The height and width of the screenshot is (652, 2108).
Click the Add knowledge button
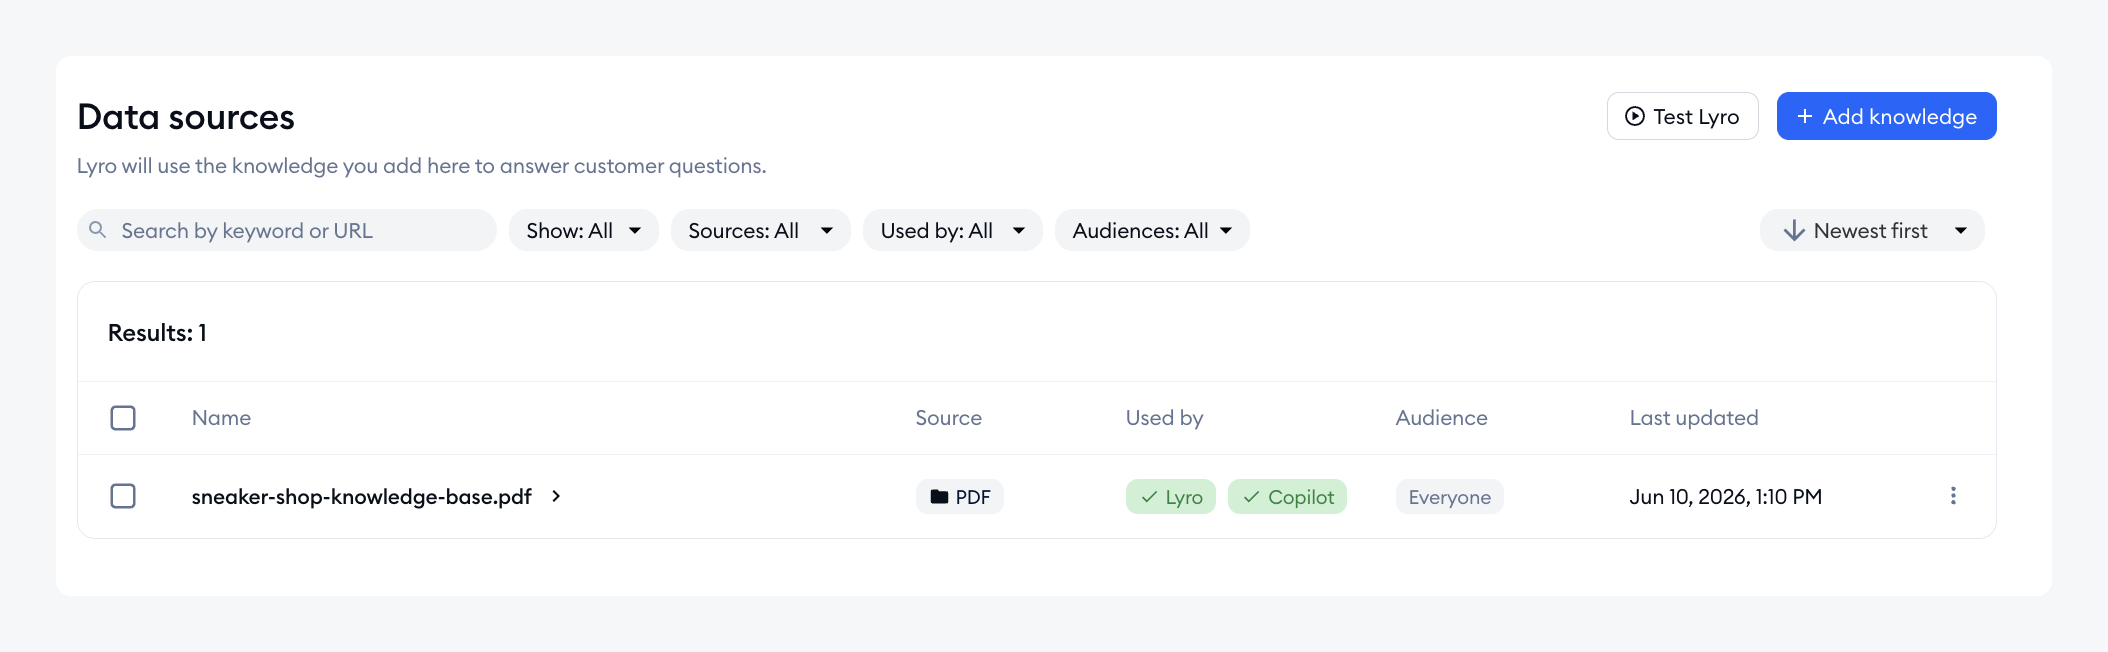[x=1887, y=116]
